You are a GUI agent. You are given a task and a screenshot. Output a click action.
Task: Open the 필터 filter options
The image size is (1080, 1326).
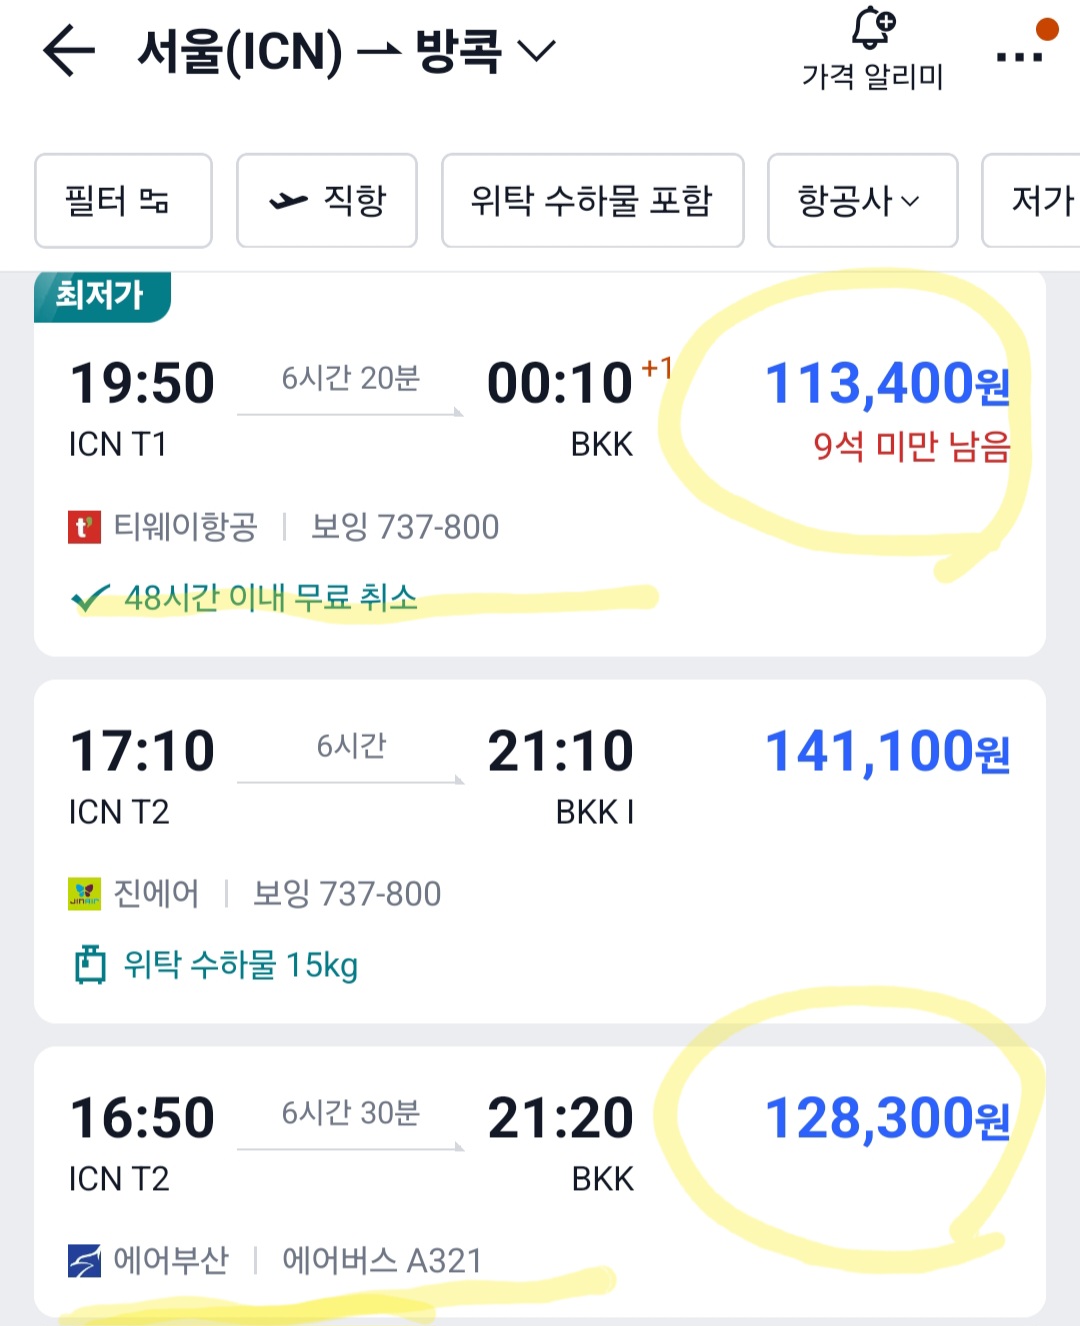click(x=123, y=200)
